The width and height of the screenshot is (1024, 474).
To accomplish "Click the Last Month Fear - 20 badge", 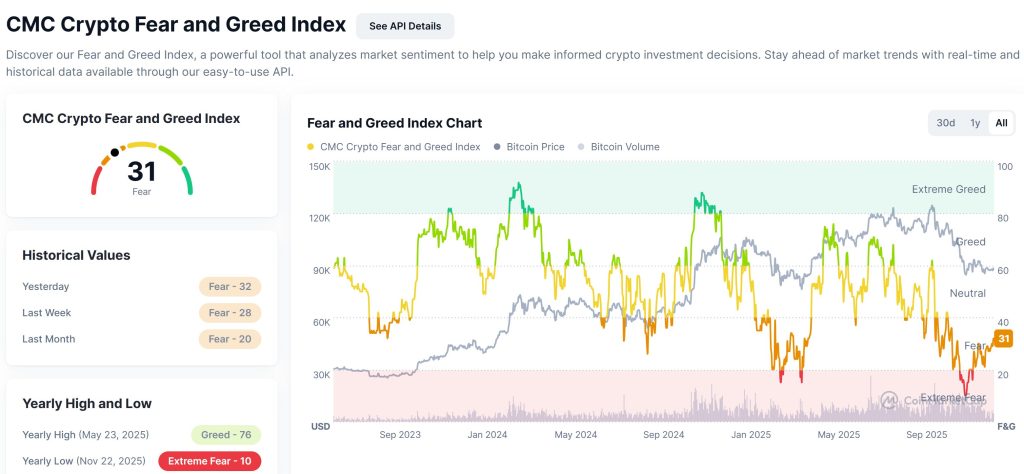I will [x=229, y=339].
